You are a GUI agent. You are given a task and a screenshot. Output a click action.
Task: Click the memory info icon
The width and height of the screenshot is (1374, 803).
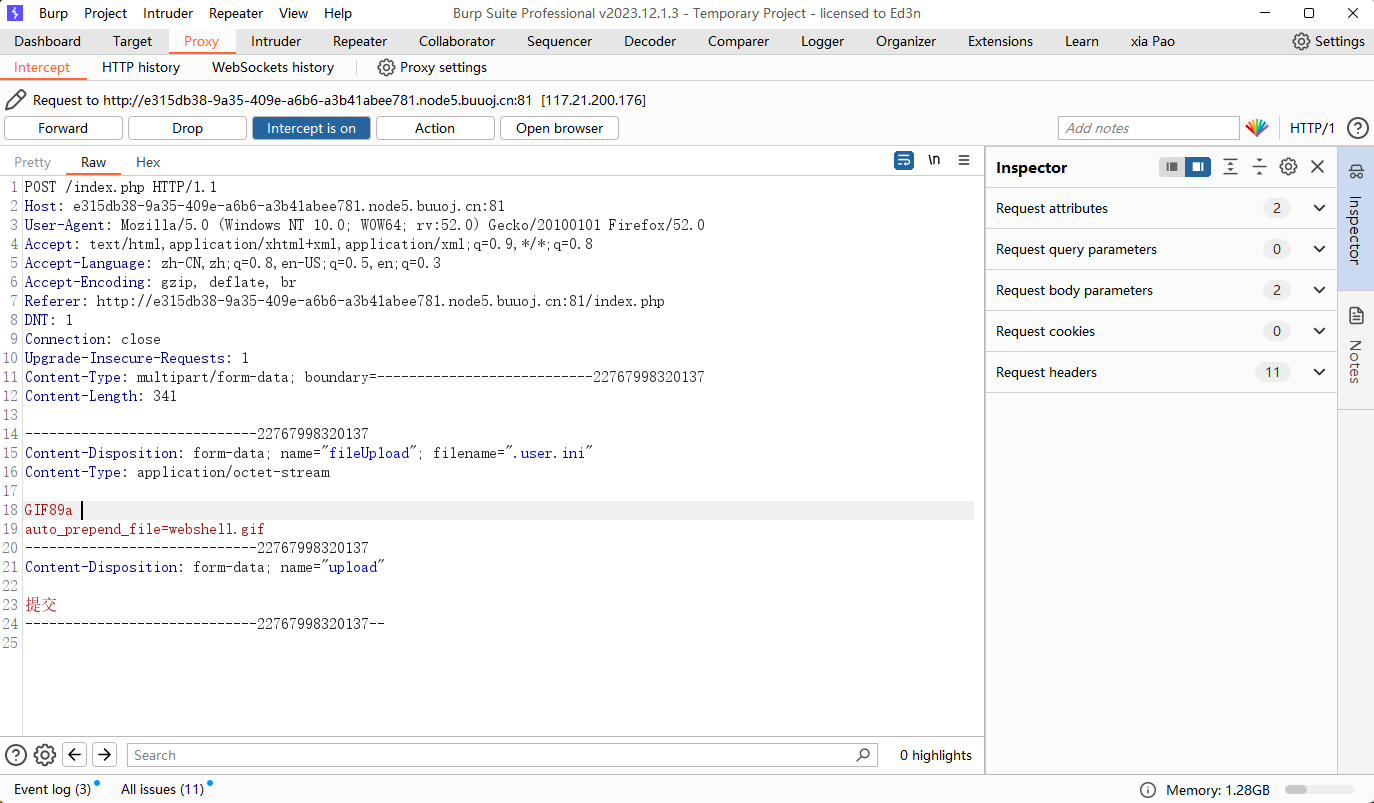click(x=1148, y=790)
